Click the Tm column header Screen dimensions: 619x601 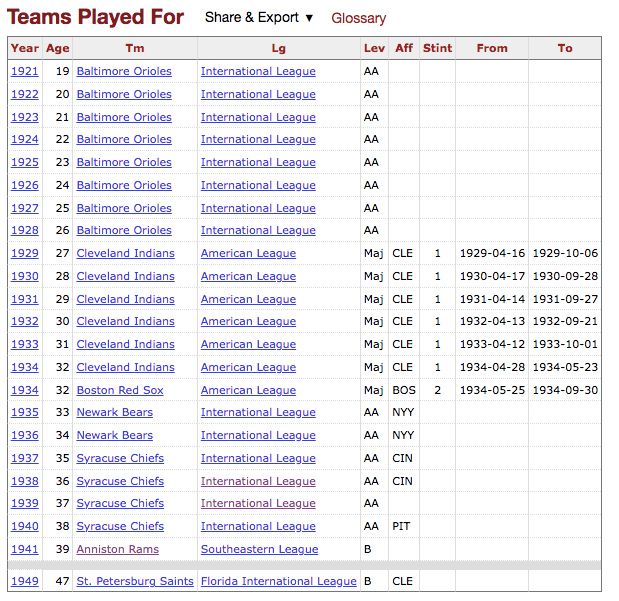click(x=134, y=48)
